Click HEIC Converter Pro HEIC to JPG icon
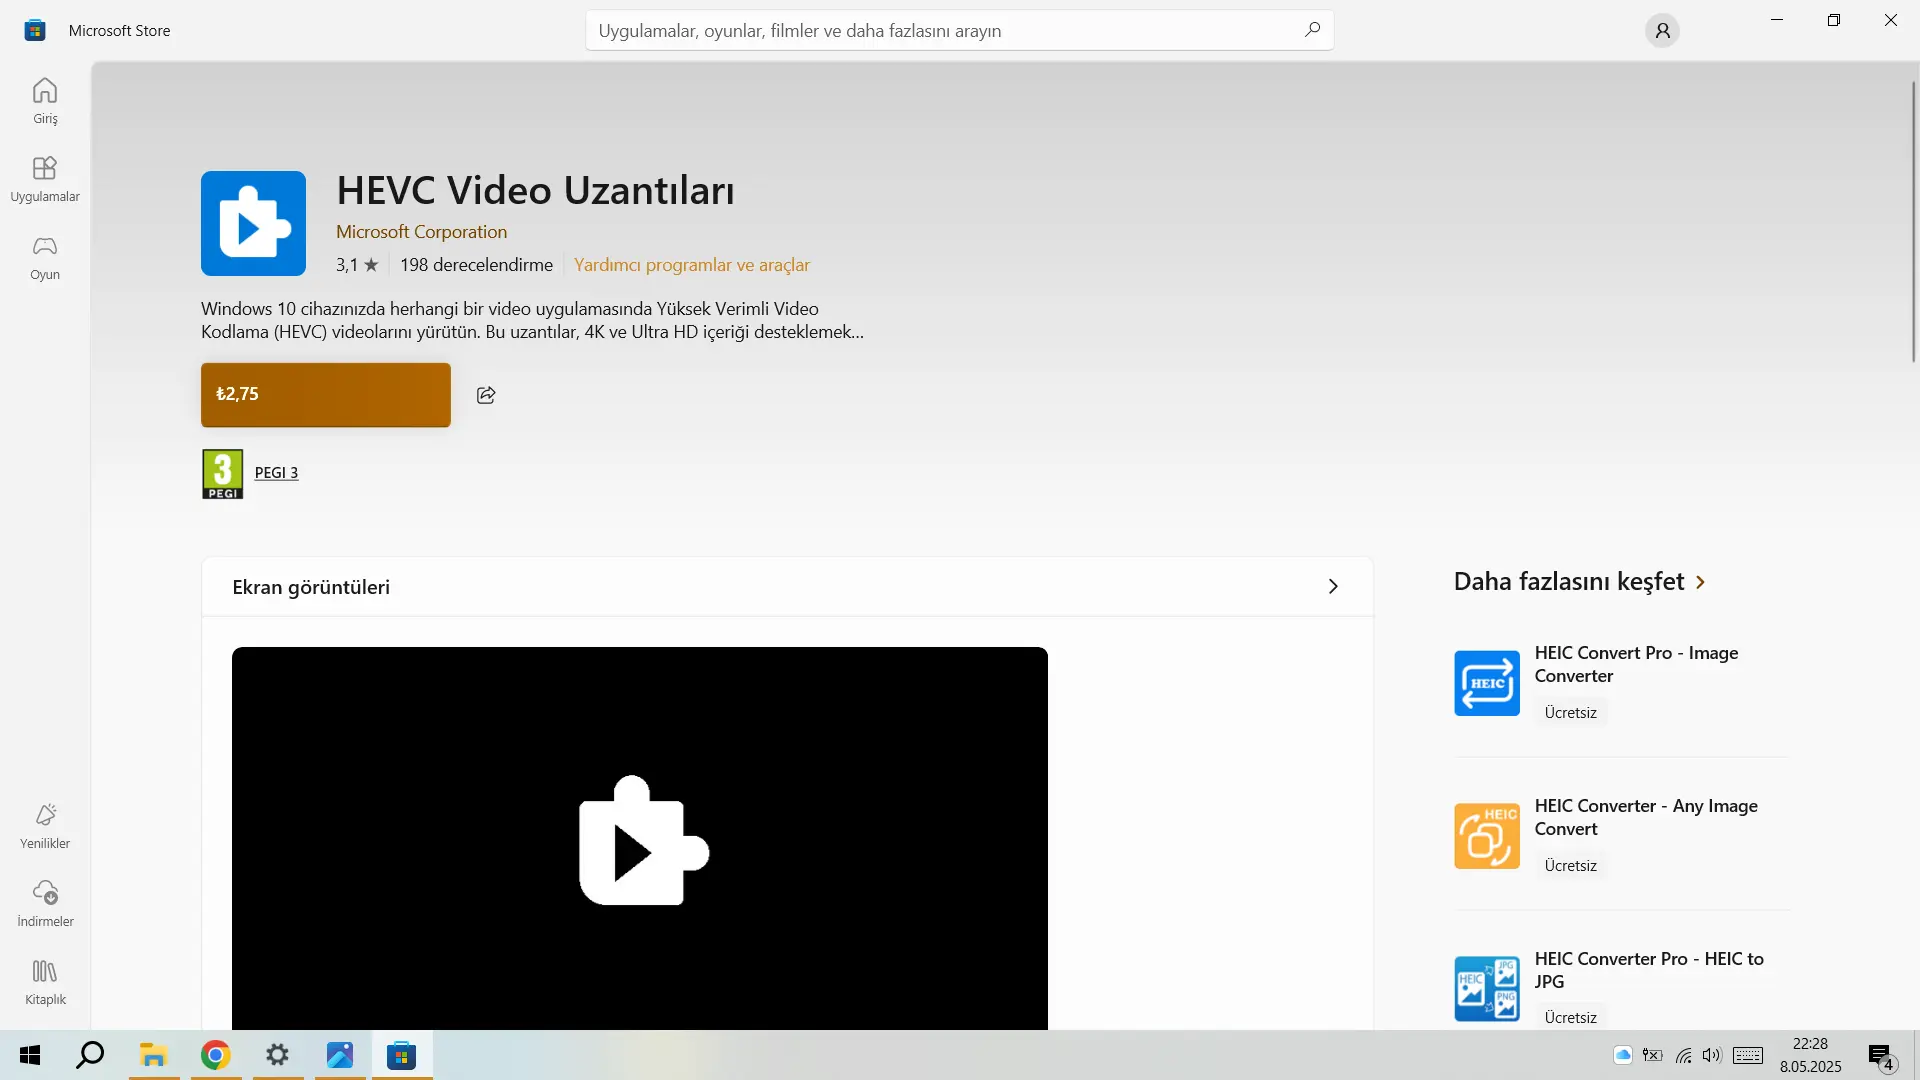This screenshot has height=1080, width=1920. pyautogui.click(x=1487, y=989)
